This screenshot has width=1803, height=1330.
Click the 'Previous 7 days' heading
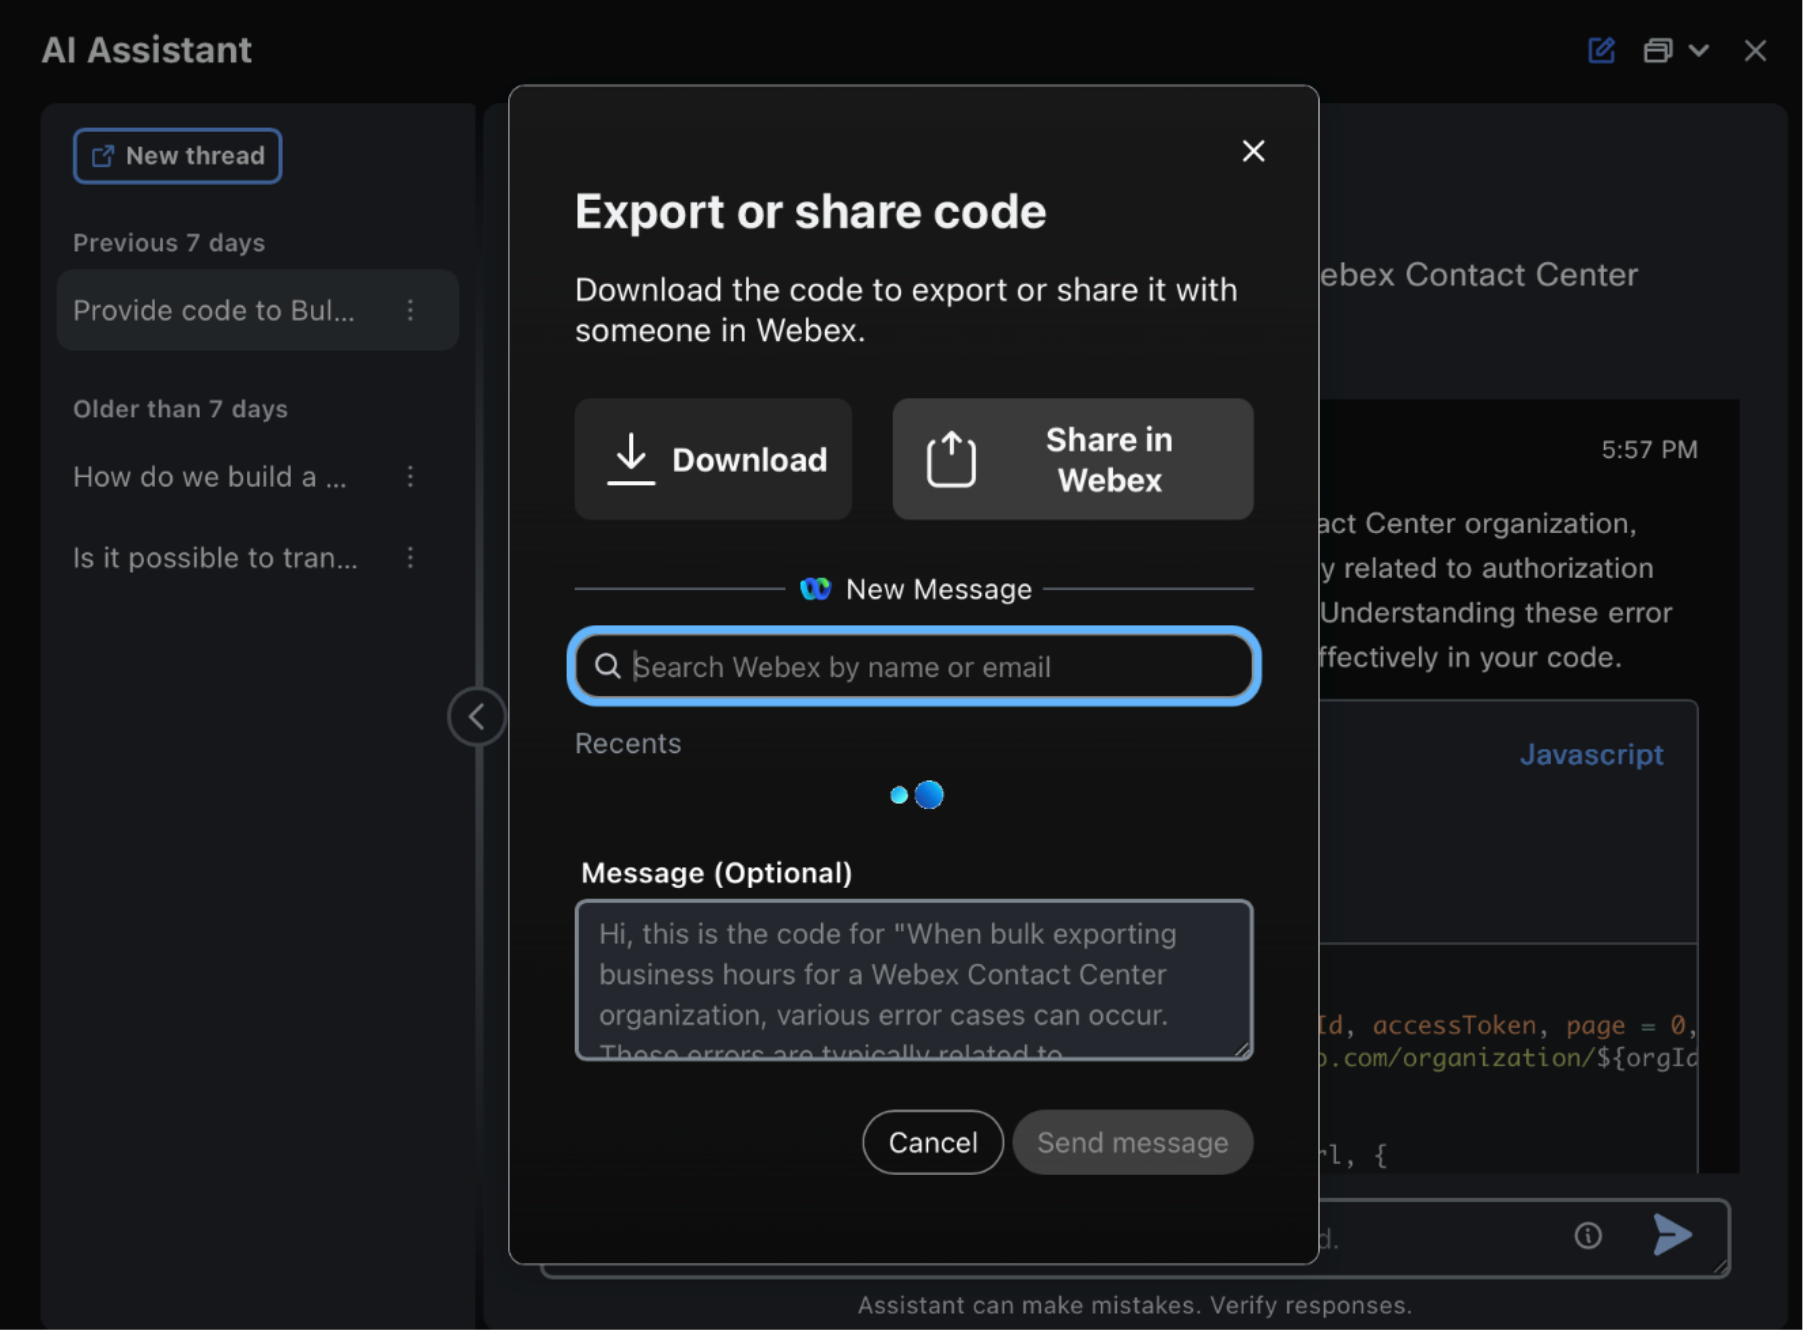coord(169,243)
